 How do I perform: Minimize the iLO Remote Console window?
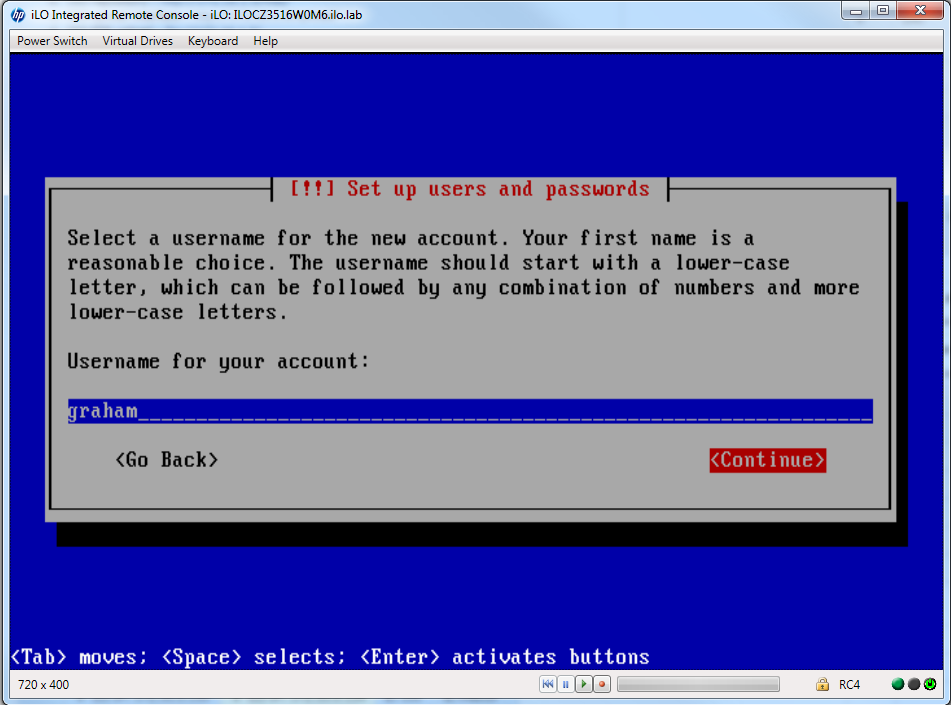click(x=855, y=11)
